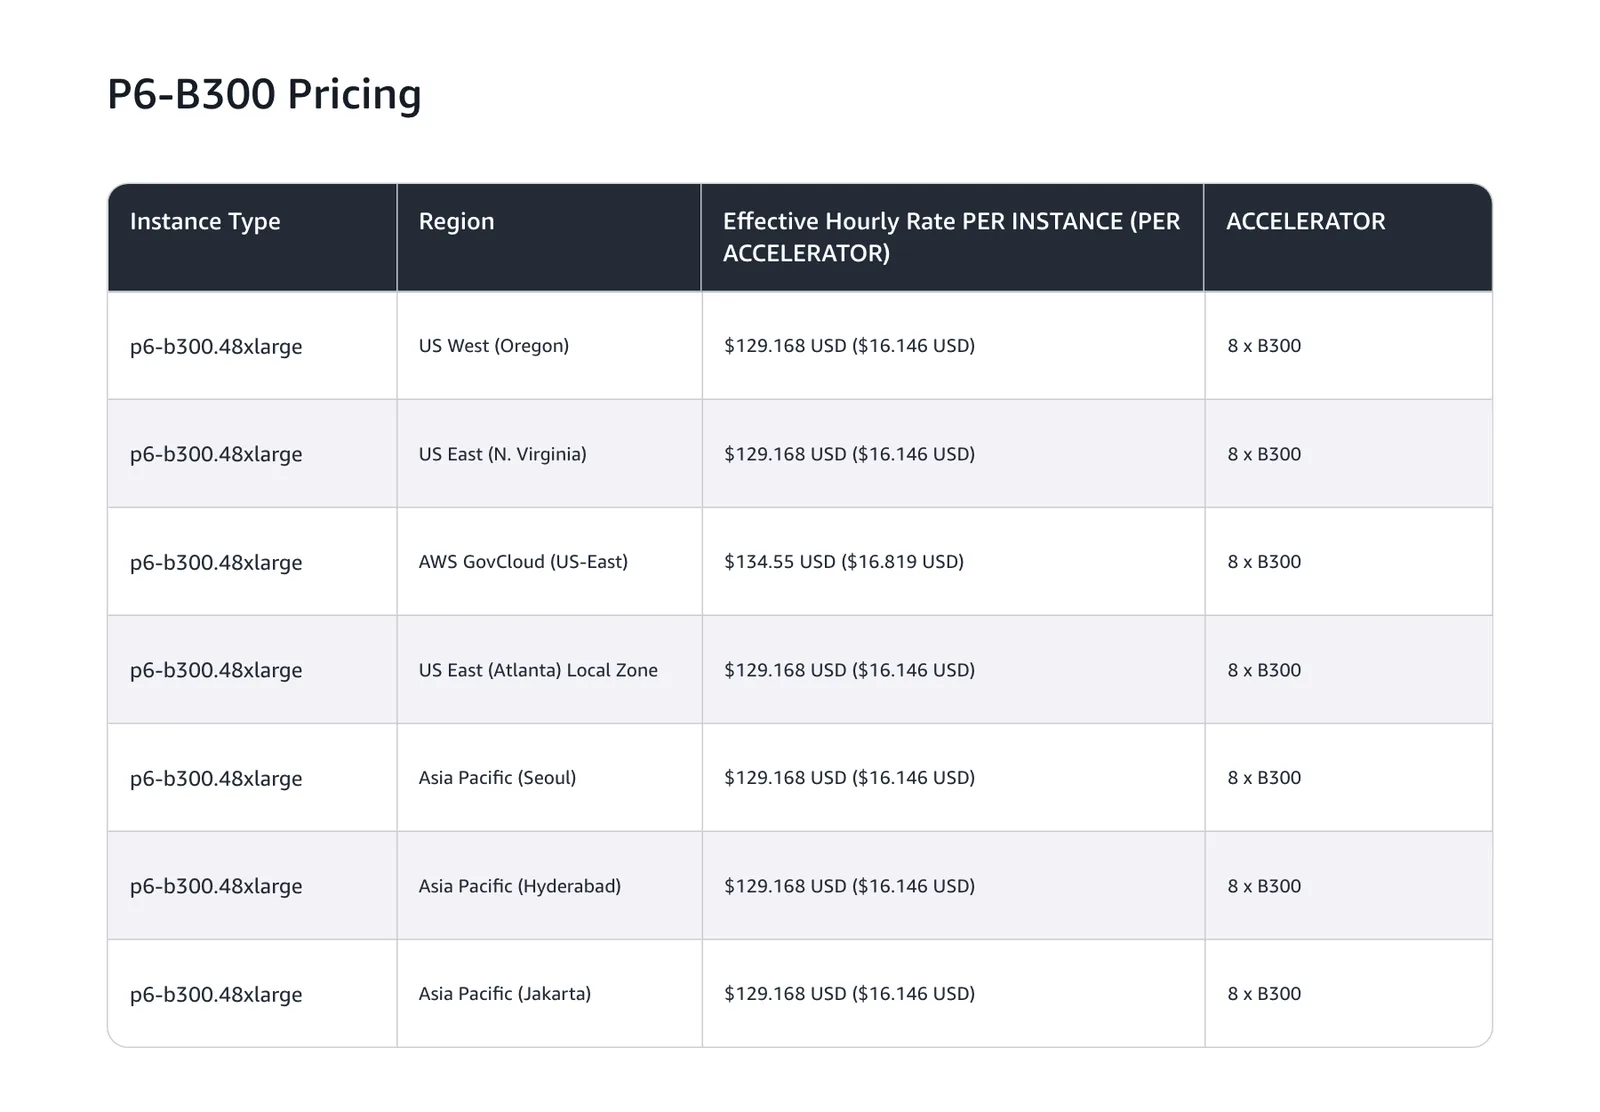The image size is (1600, 1112).
Task: Click p6-b300.48xlarge in the Oregon row
Action: [216, 347]
